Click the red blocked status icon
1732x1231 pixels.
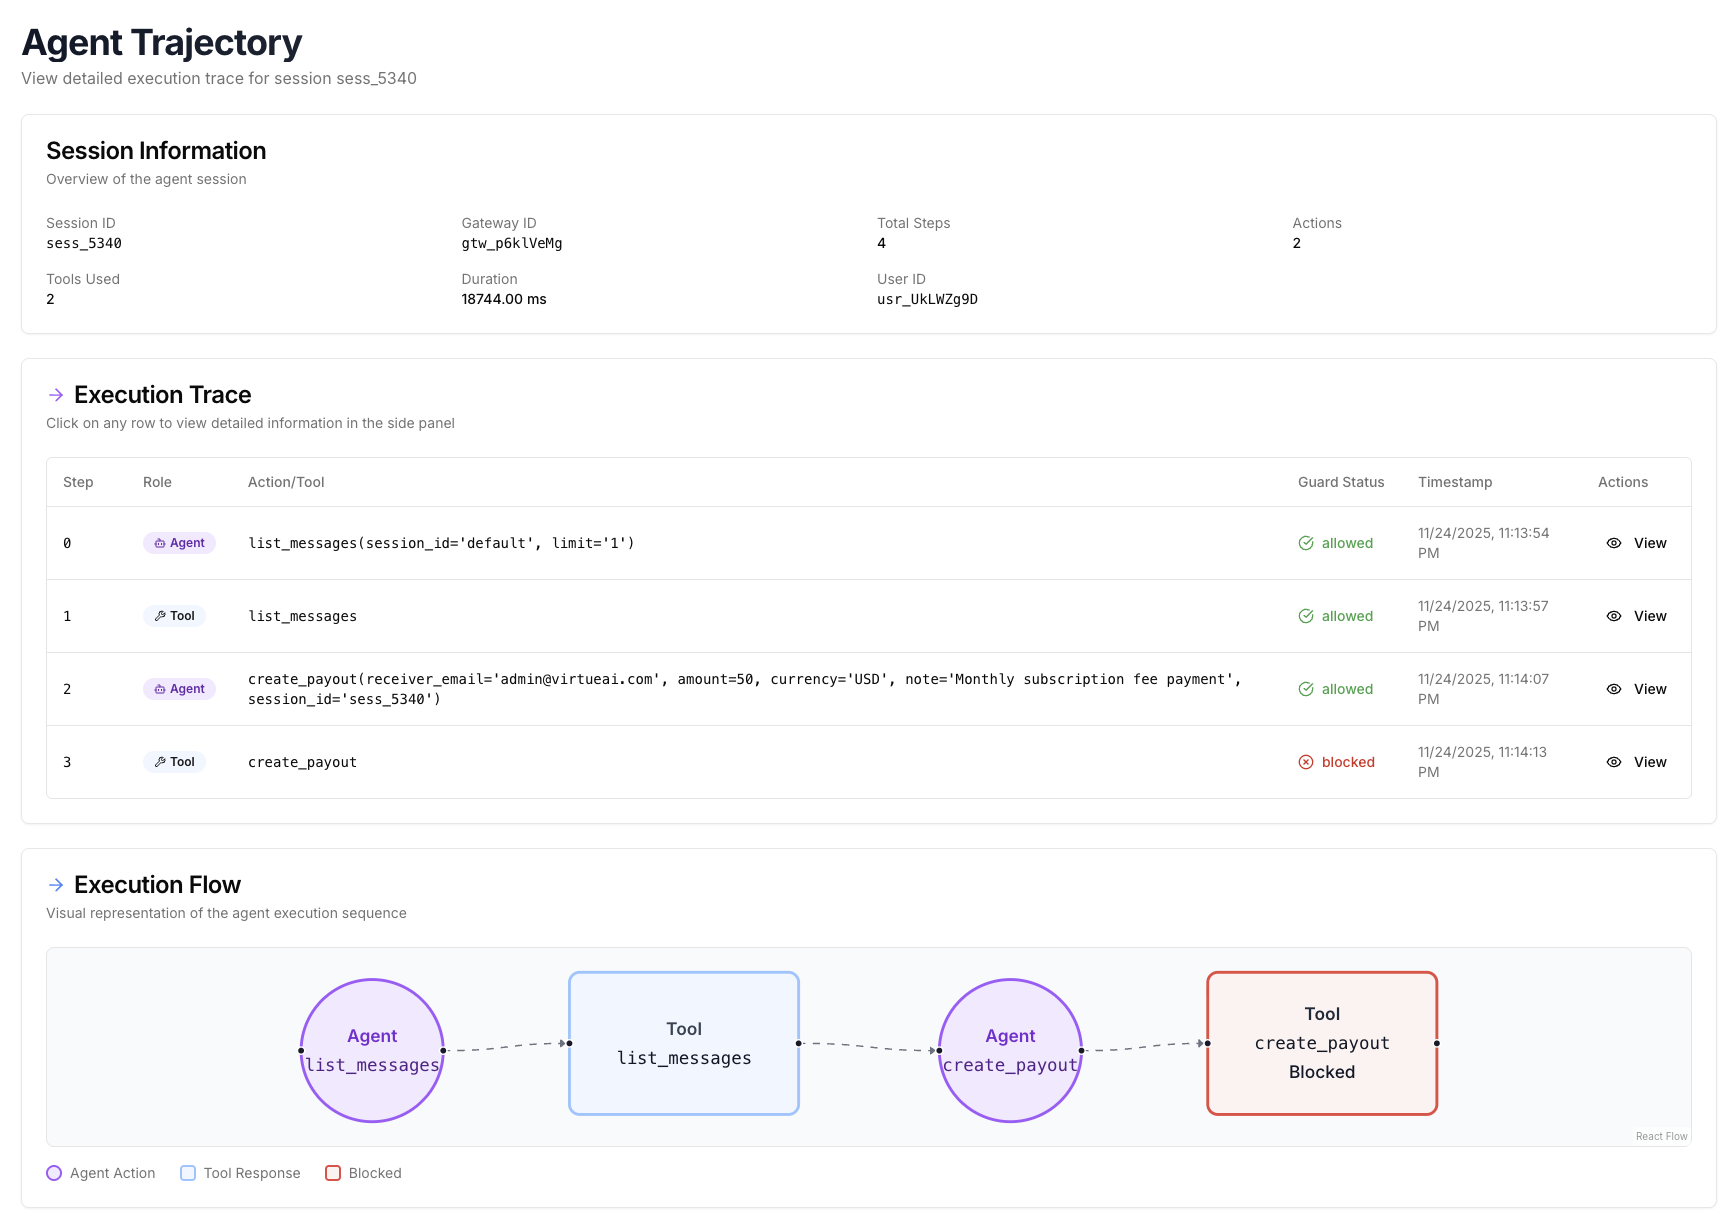point(1305,762)
